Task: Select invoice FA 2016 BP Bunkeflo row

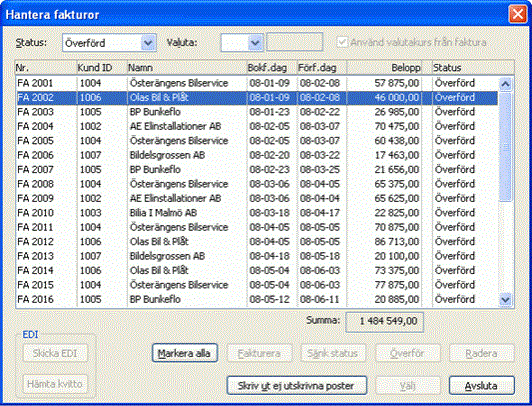Action: tap(257, 299)
